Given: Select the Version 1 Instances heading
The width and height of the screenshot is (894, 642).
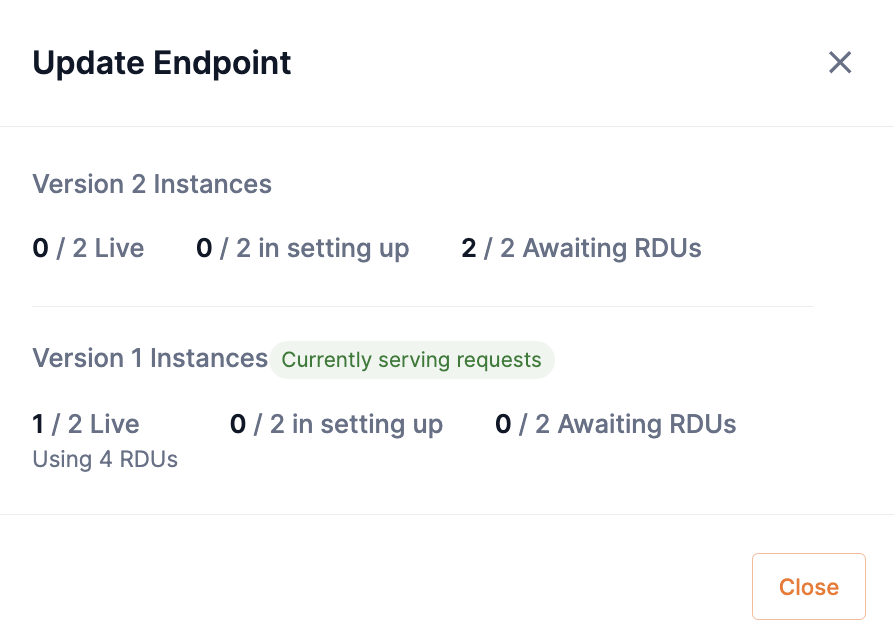Looking at the screenshot, I should point(149,357).
